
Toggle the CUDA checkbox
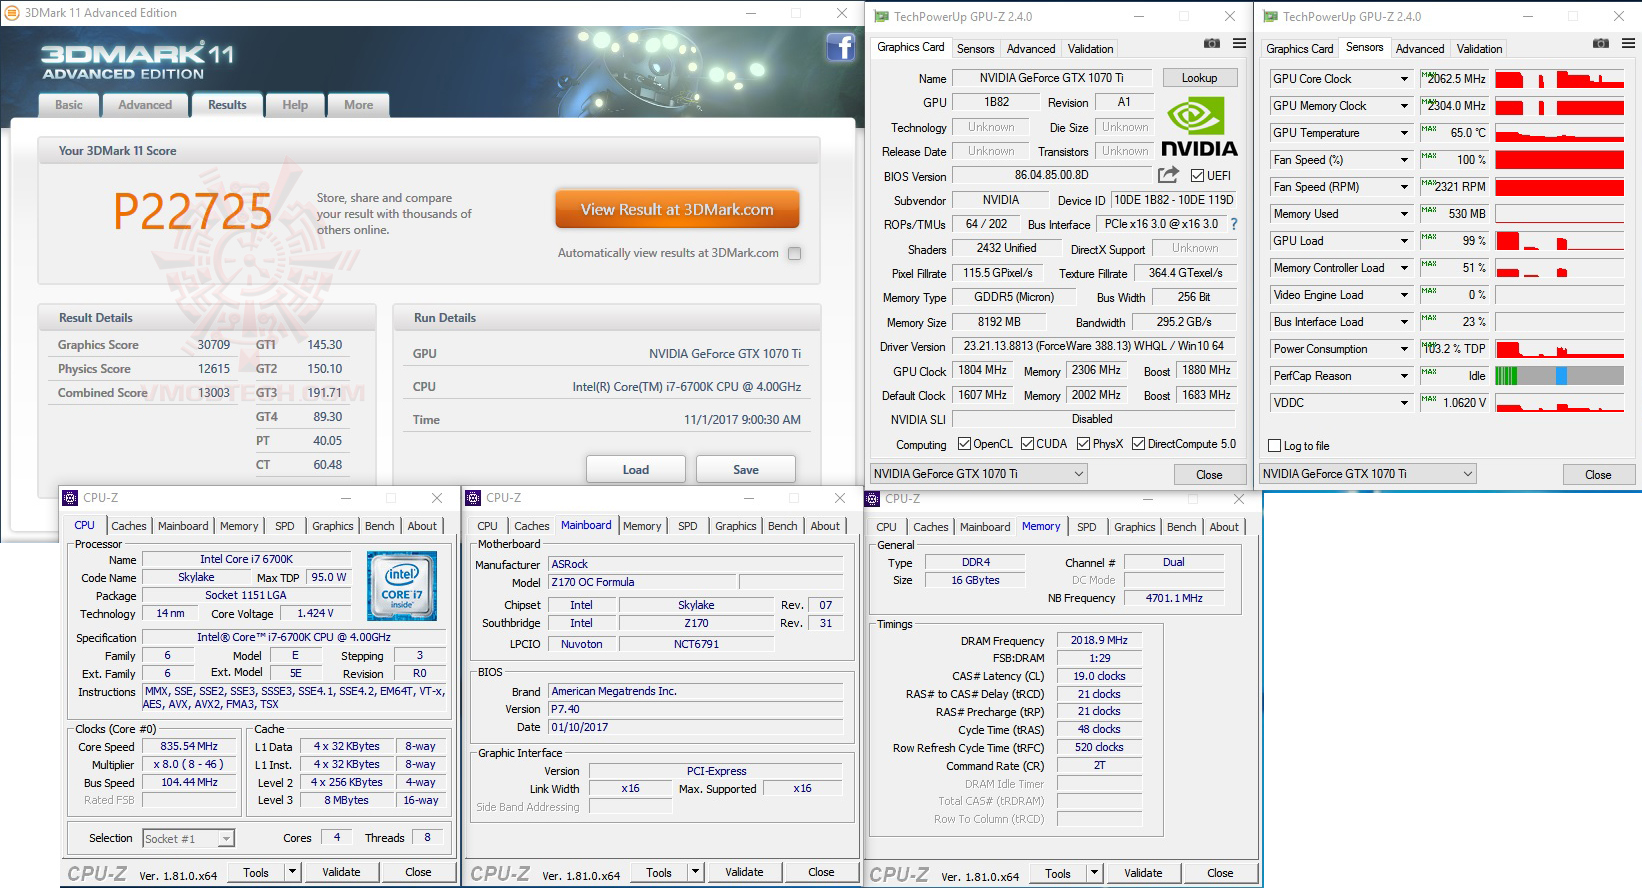pos(1027,444)
